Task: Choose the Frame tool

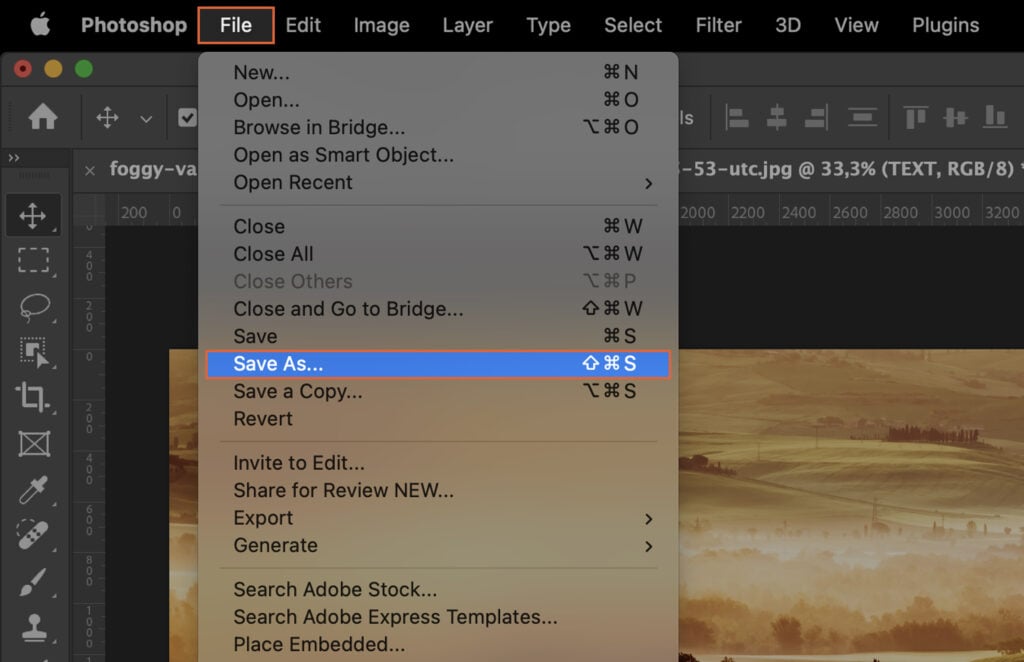Action: 34,444
